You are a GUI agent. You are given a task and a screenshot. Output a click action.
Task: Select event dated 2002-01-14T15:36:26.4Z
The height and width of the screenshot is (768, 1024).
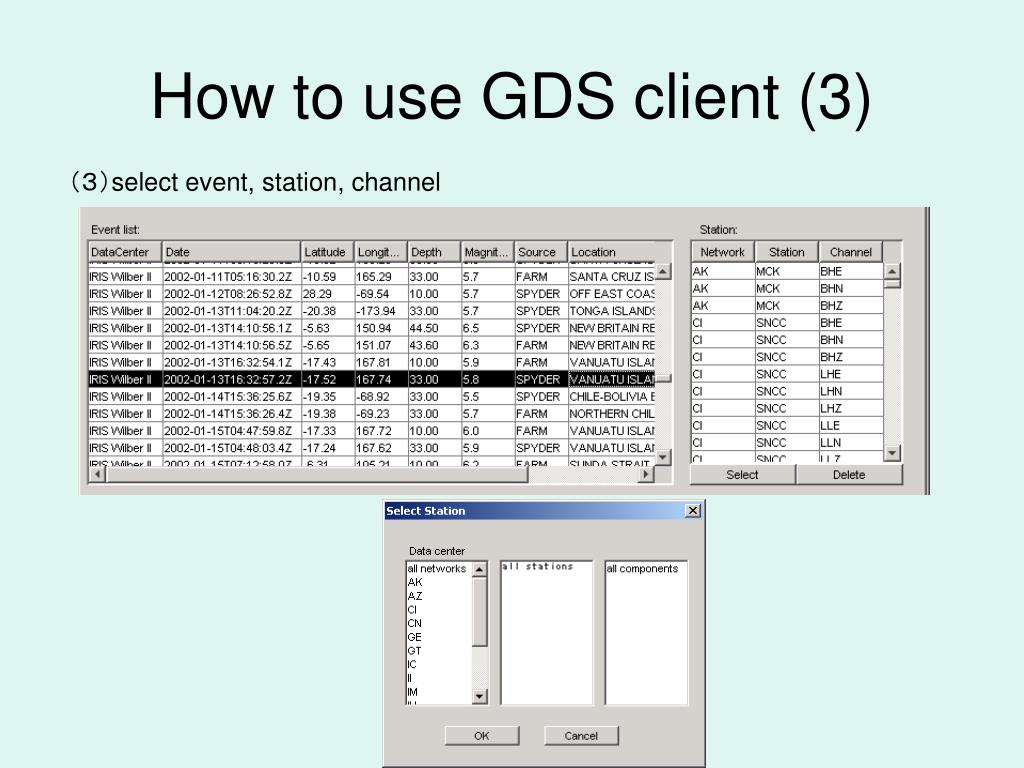click(372, 413)
